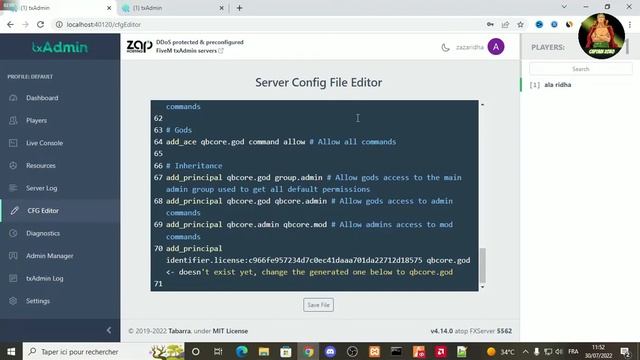The image size is (640, 360).
Task: Click the Live Console terminal icon
Action: [x=13, y=143]
